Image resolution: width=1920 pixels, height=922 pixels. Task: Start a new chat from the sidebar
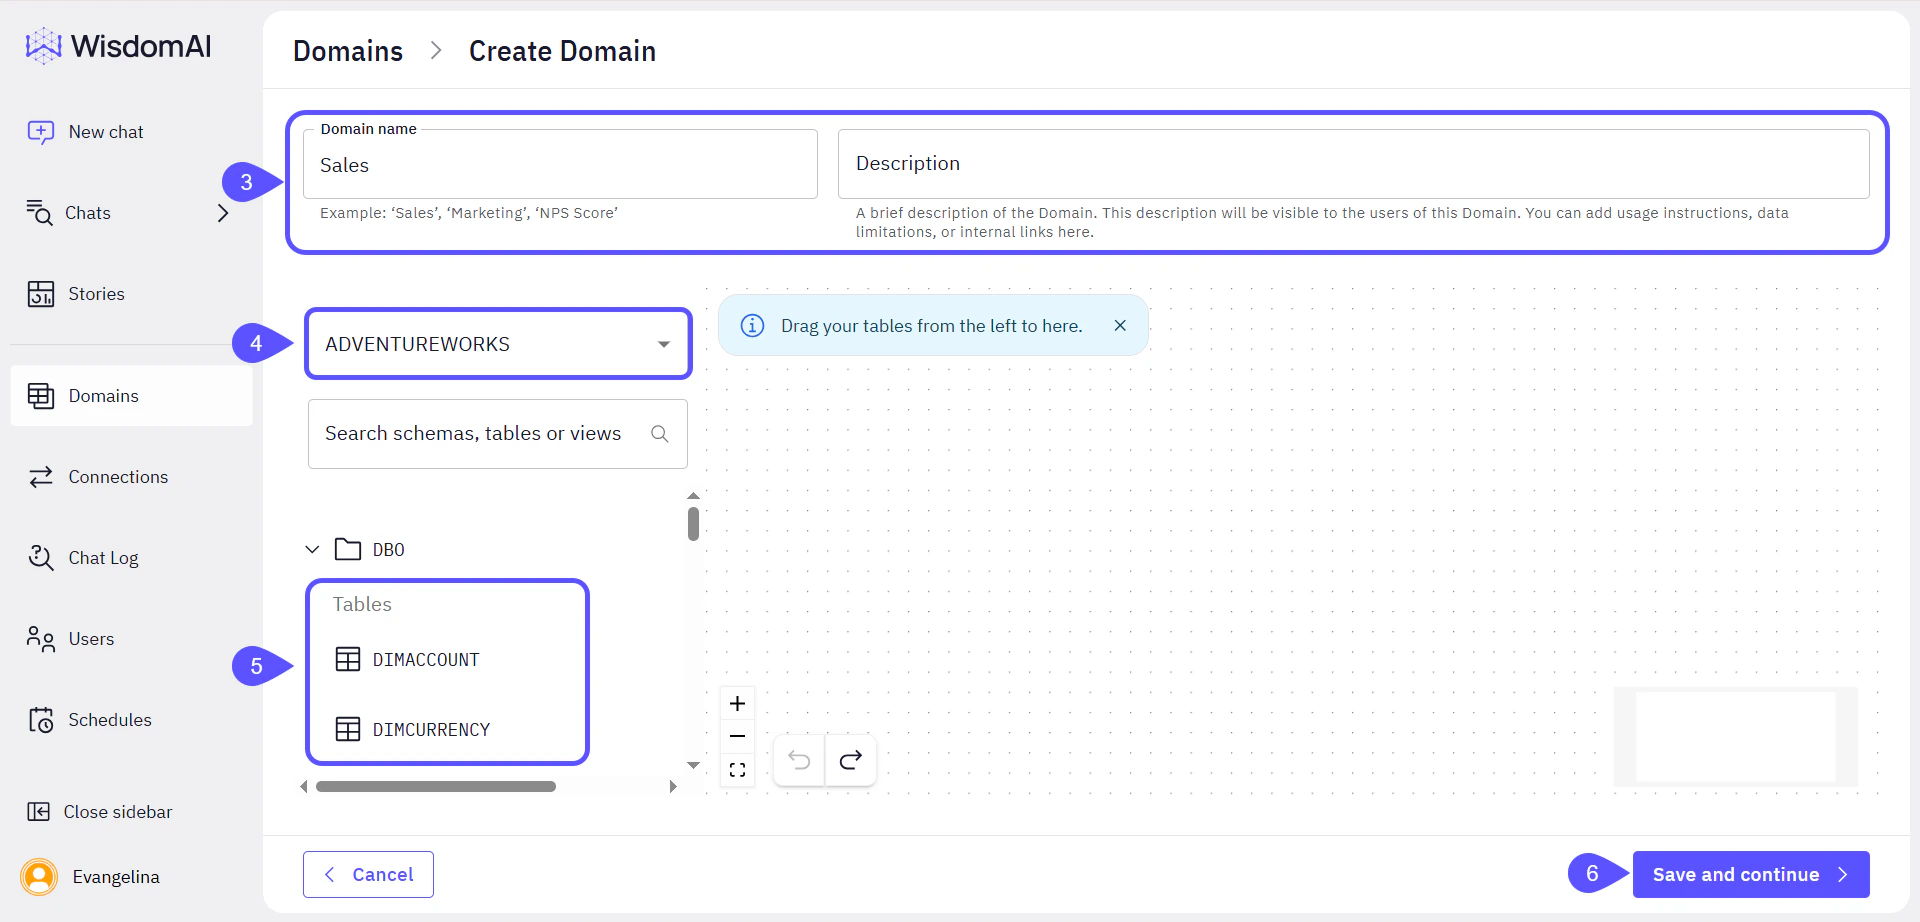click(105, 131)
